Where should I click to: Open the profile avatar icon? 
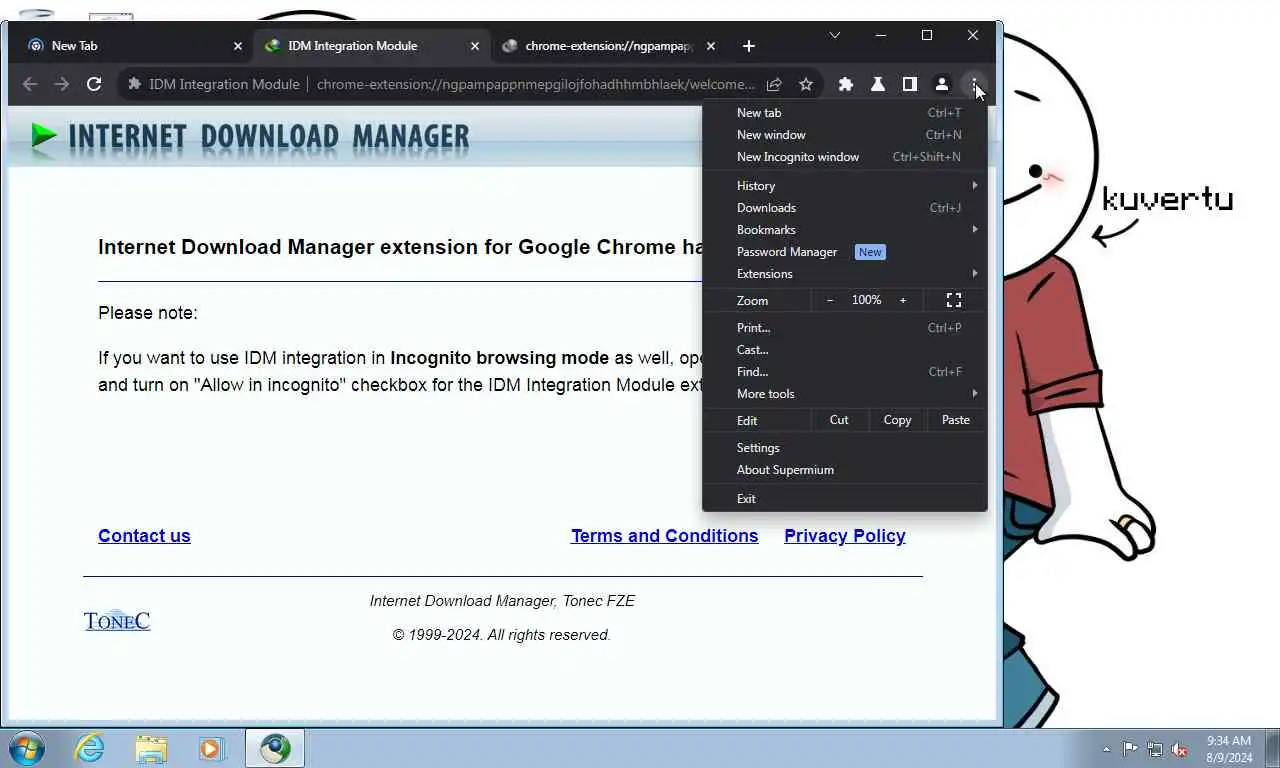point(942,84)
